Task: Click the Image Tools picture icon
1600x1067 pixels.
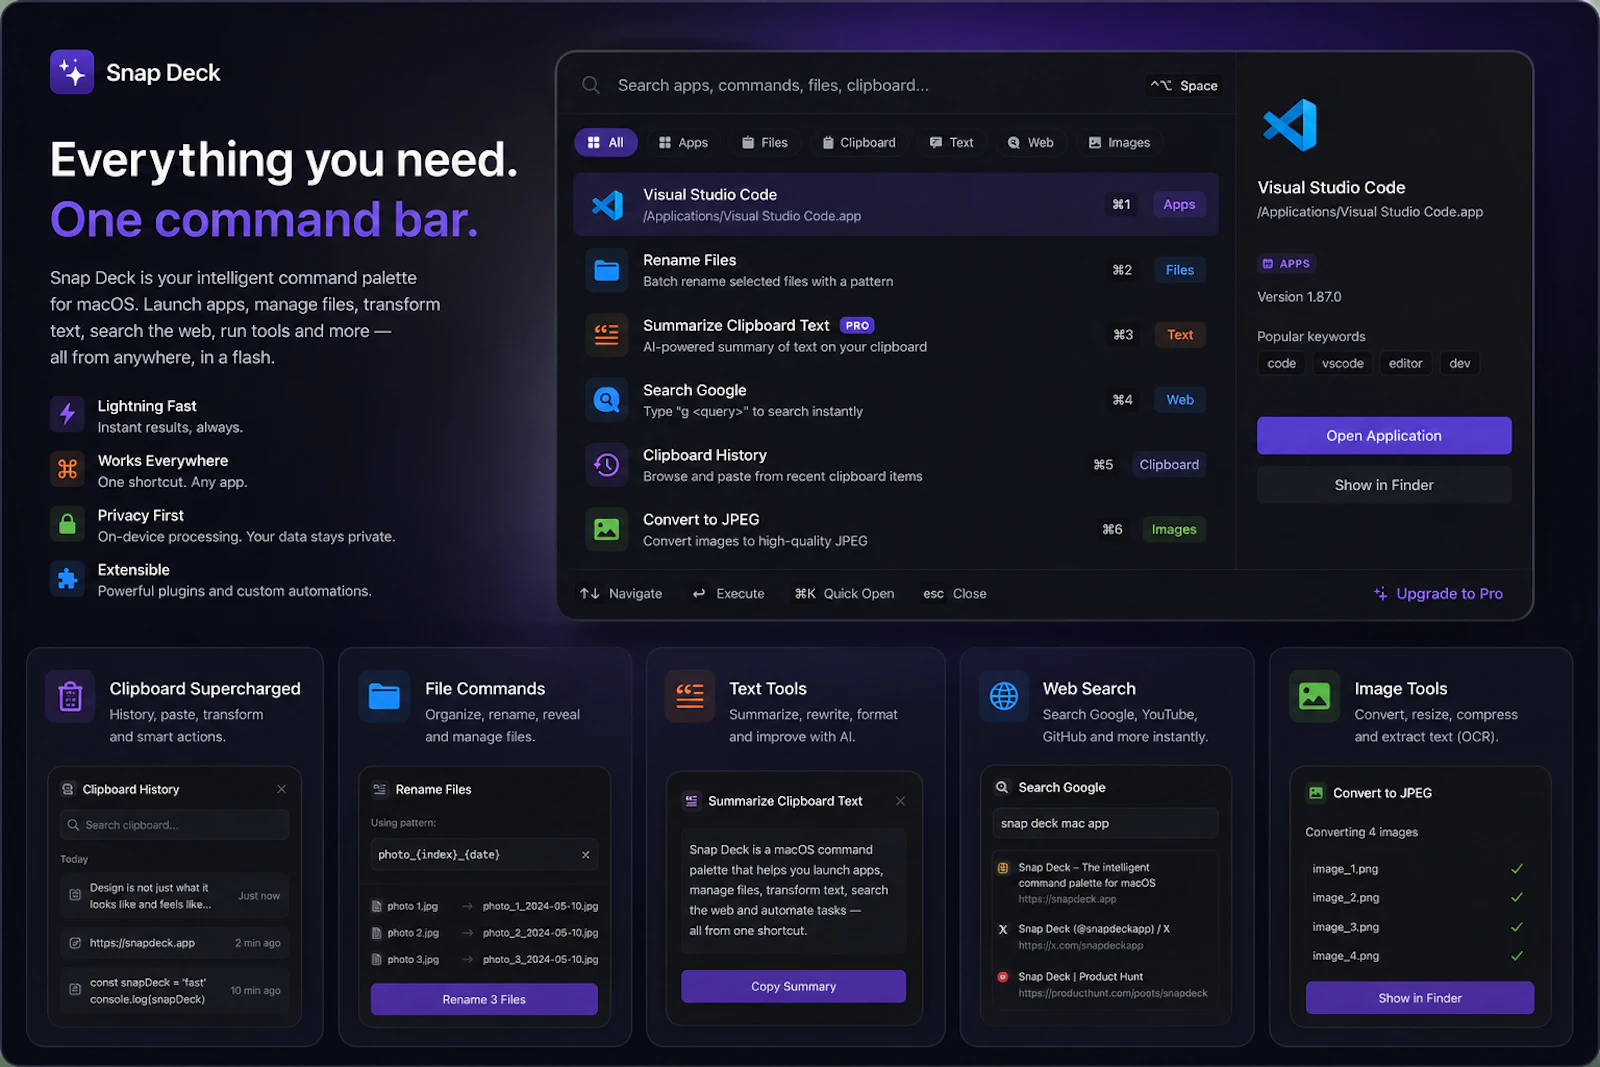Action: (1314, 696)
